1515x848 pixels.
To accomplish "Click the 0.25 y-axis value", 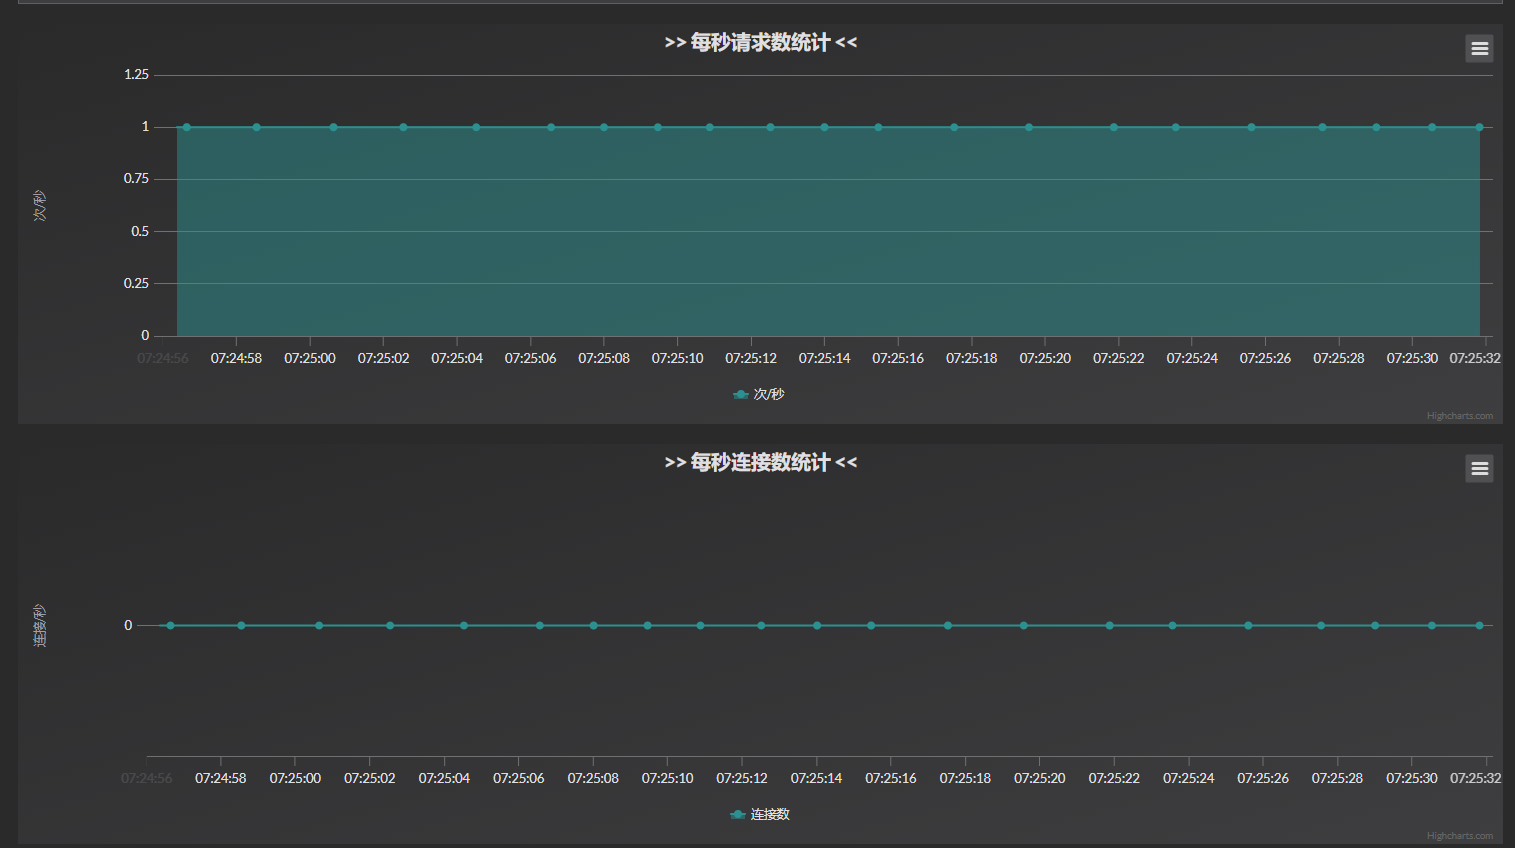I will 136,283.
